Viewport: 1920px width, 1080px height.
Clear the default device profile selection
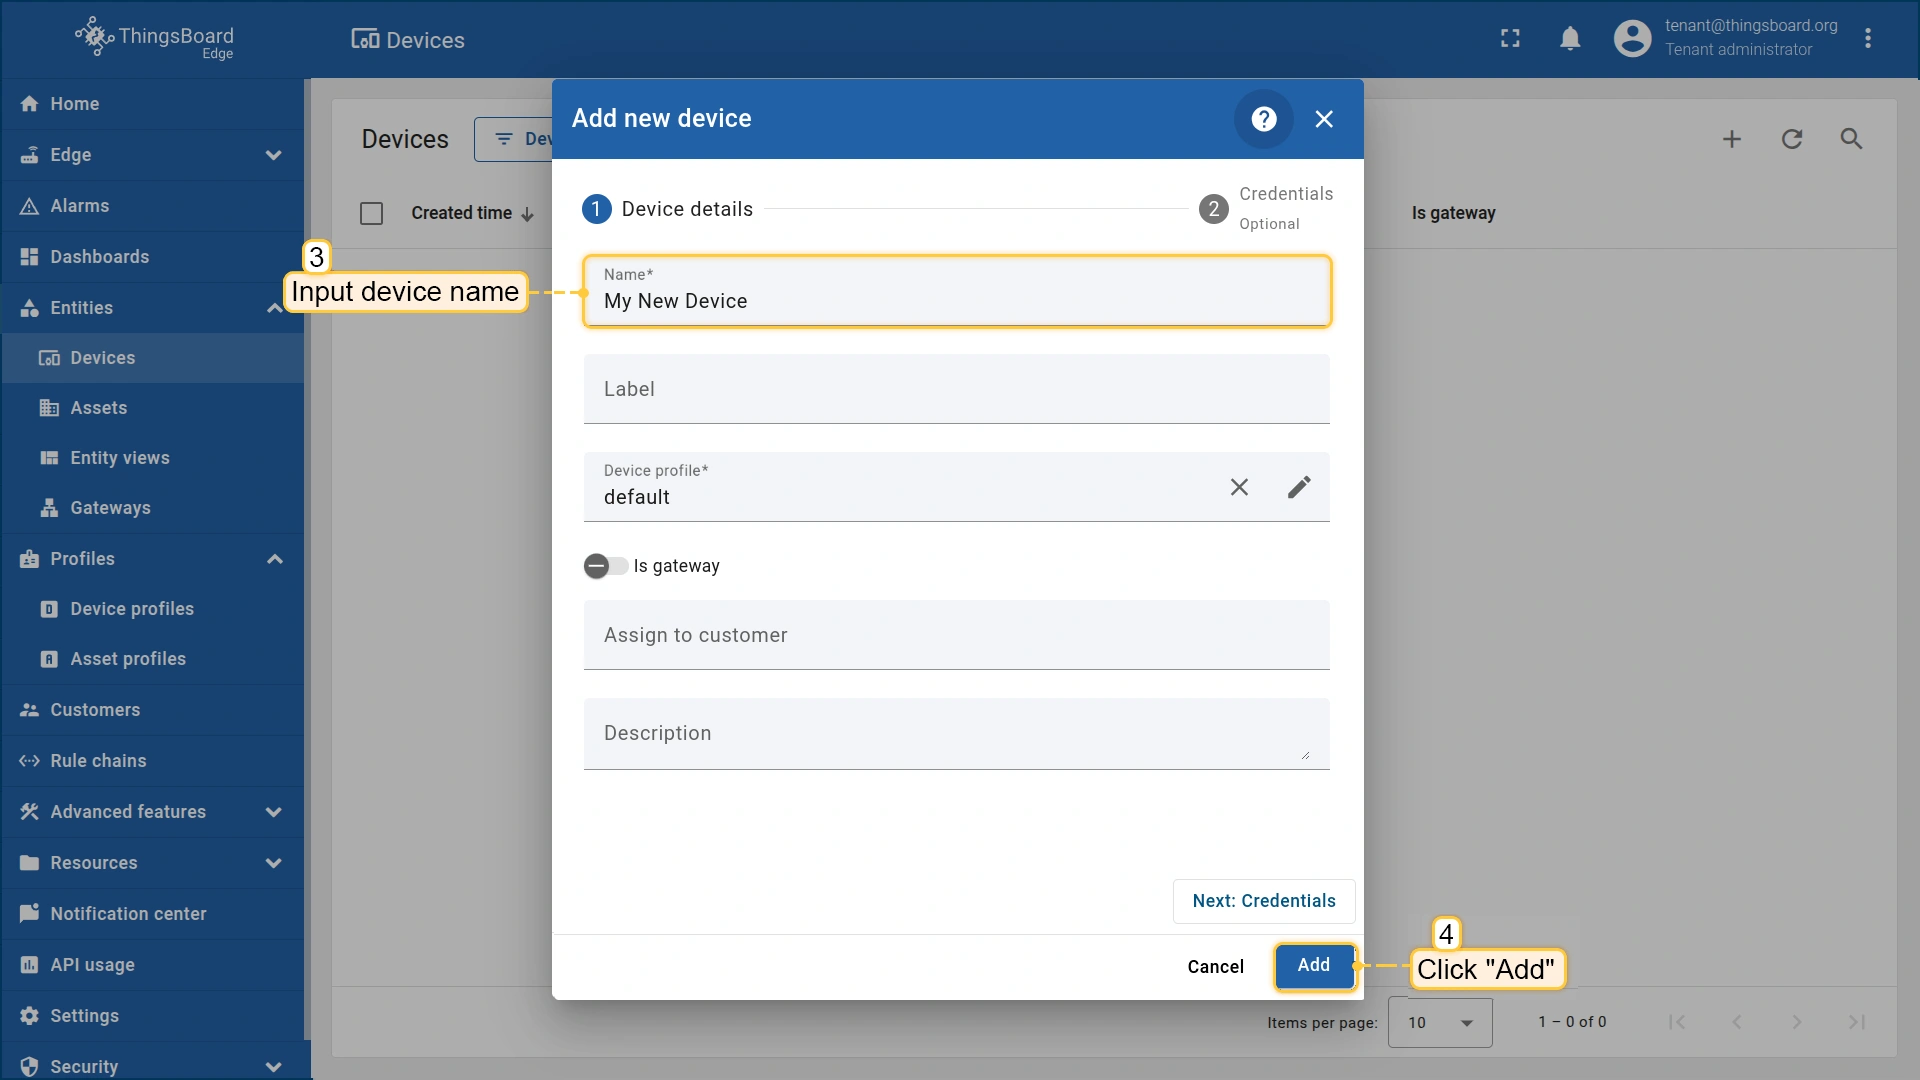click(1239, 487)
